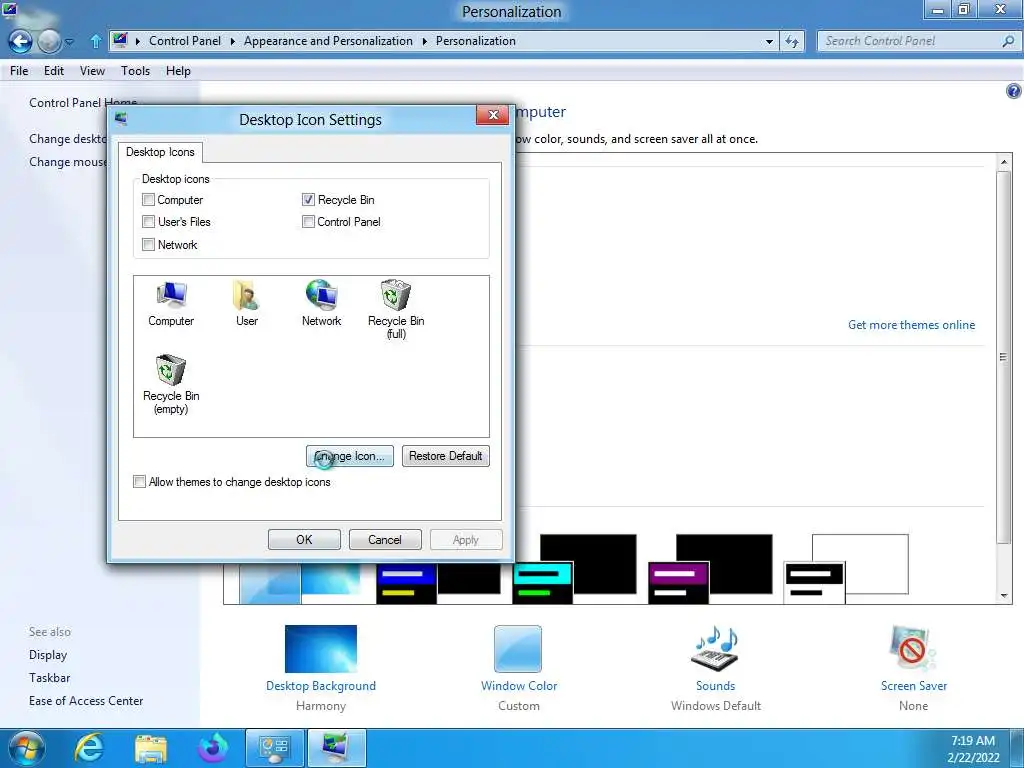Click the search magnifier icon

1008,41
